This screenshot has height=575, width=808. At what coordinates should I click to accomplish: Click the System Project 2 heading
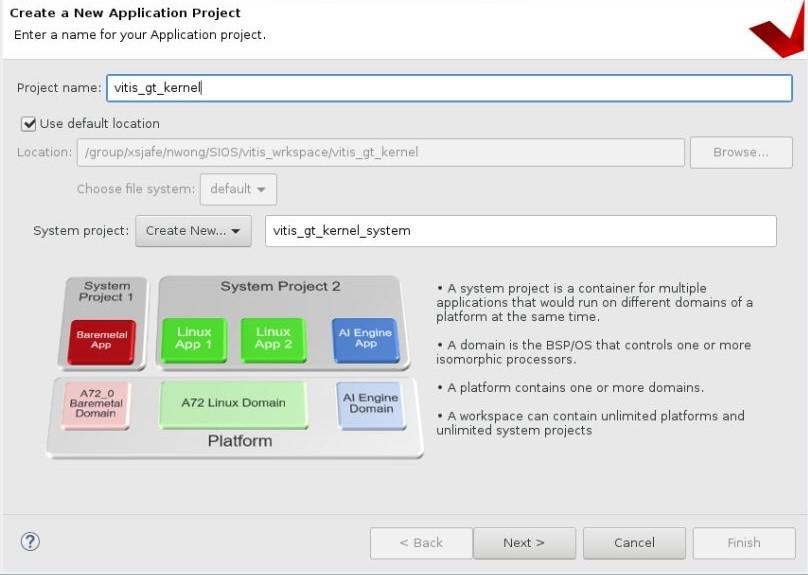tap(280, 286)
